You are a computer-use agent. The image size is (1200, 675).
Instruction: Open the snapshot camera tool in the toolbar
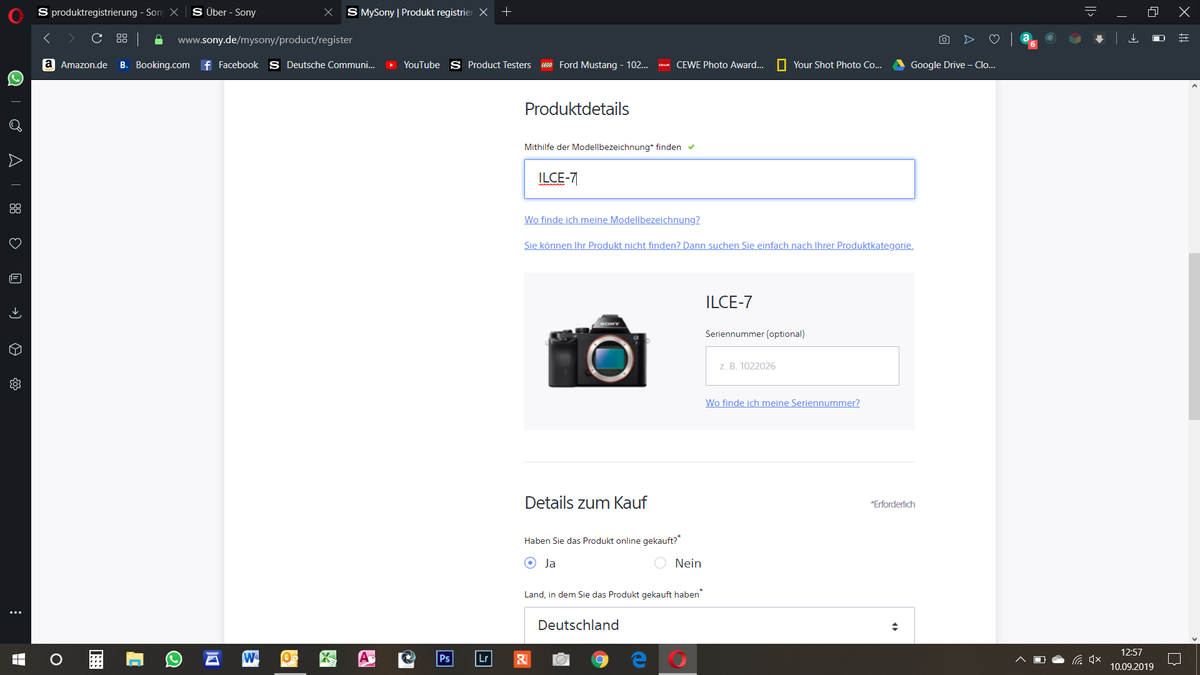(943, 39)
